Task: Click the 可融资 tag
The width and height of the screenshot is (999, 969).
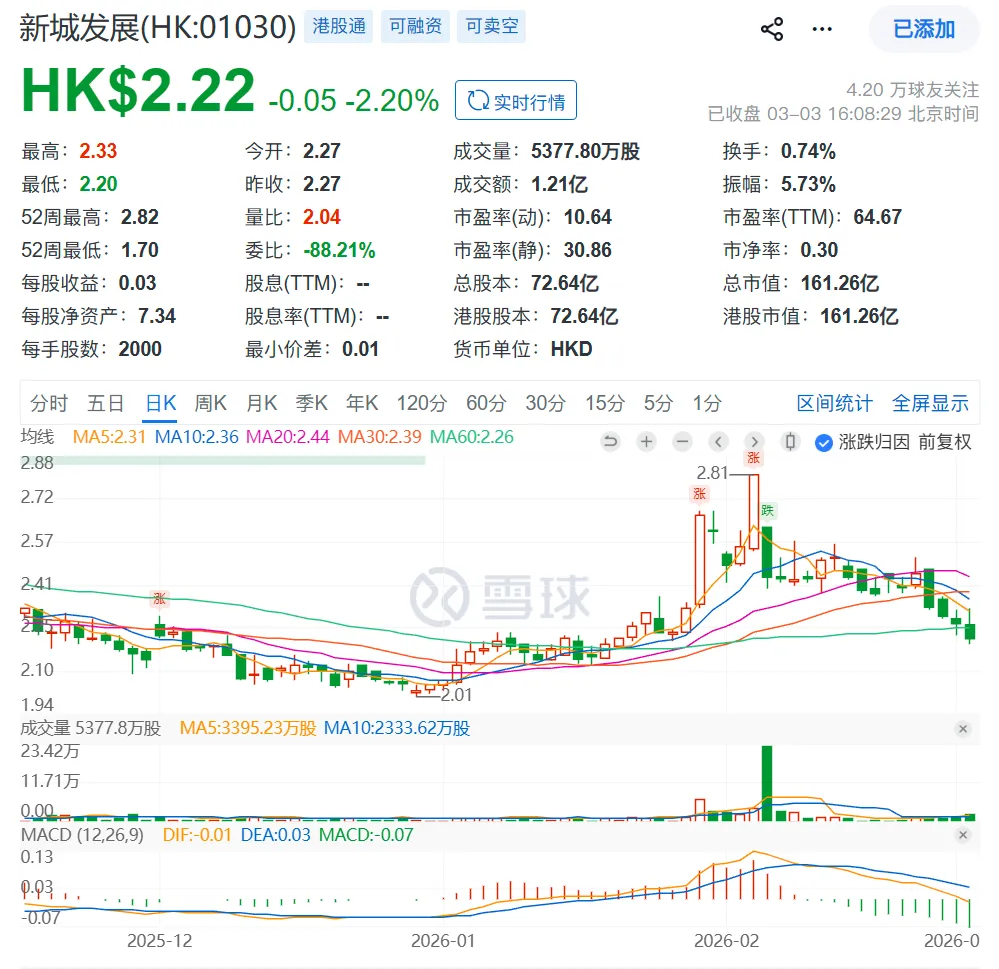Action: coord(415,26)
